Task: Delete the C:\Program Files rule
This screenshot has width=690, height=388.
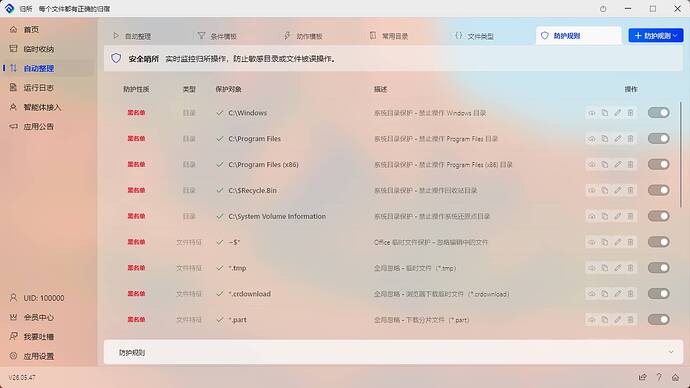Action: [631, 139]
